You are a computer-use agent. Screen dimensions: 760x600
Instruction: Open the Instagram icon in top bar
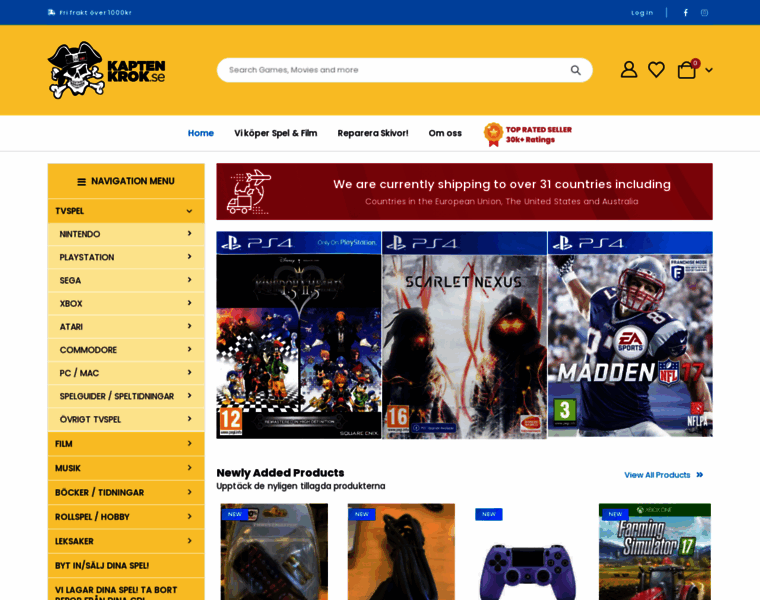pyautogui.click(x=704, y=13)
